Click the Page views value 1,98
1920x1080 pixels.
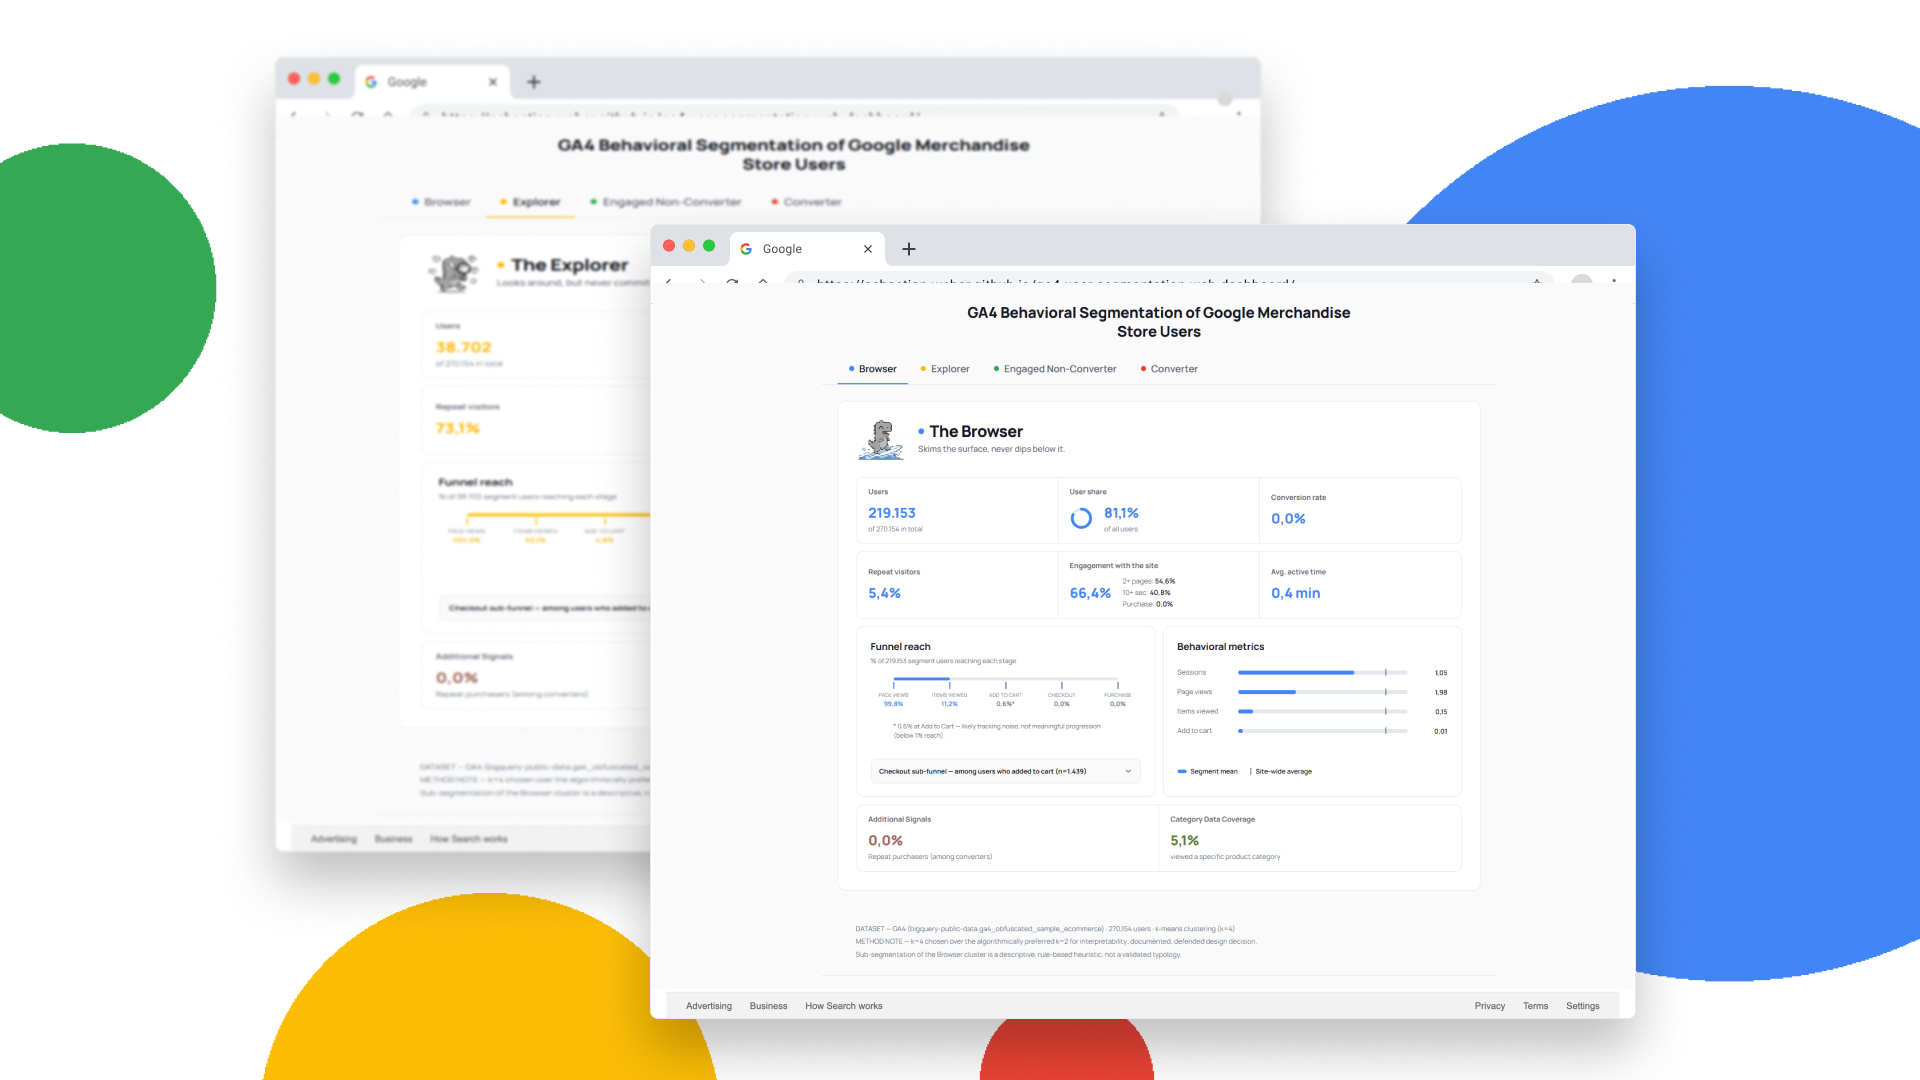1440,692
